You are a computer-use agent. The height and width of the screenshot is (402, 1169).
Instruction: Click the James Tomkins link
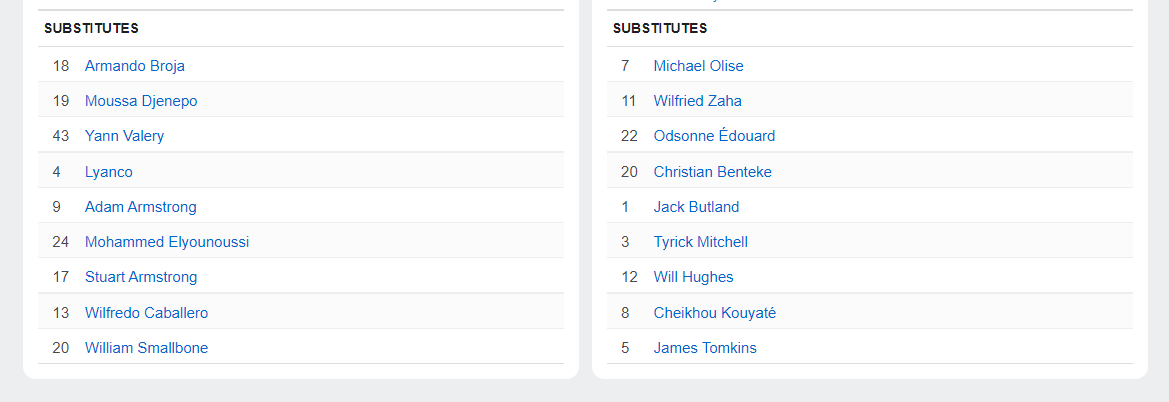[705, 348]
